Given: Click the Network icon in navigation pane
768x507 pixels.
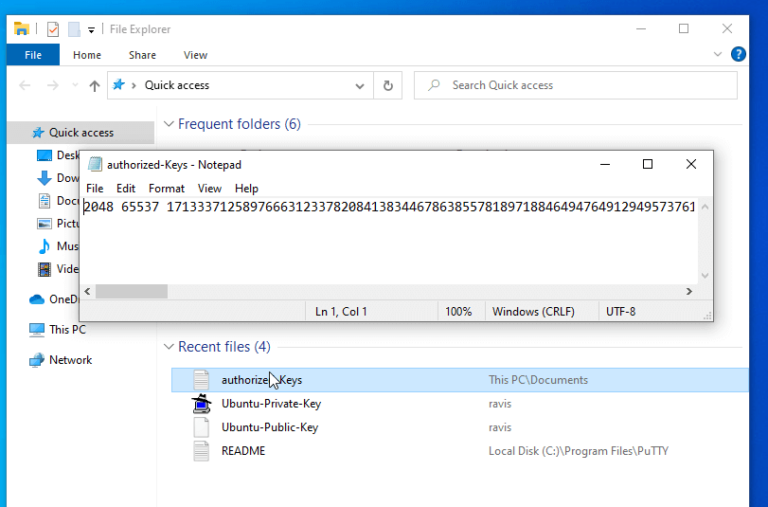Looking at the screenshot, I should pyautogui.click(x=37, y=360).
